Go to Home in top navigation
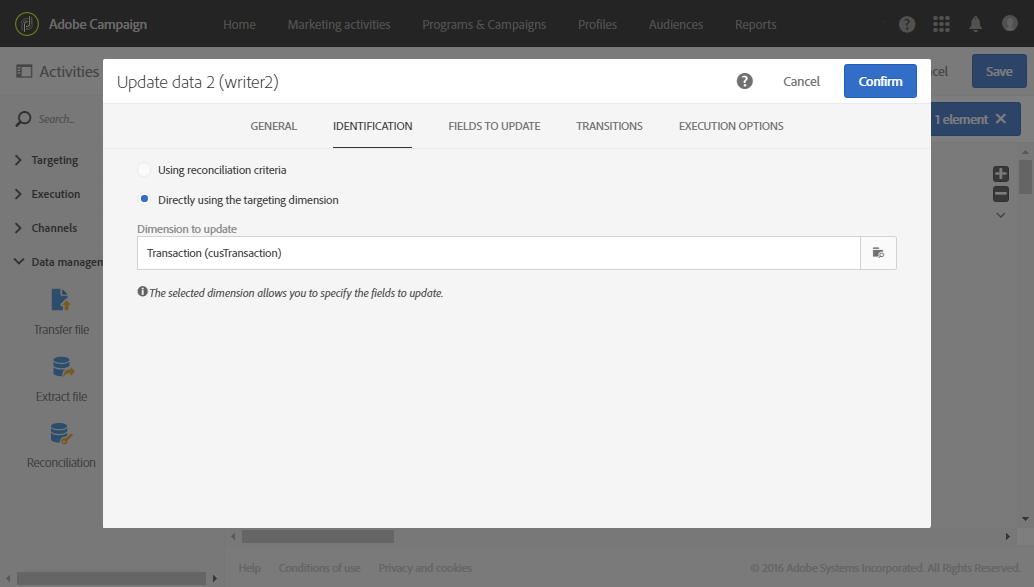 click(239, 24)
